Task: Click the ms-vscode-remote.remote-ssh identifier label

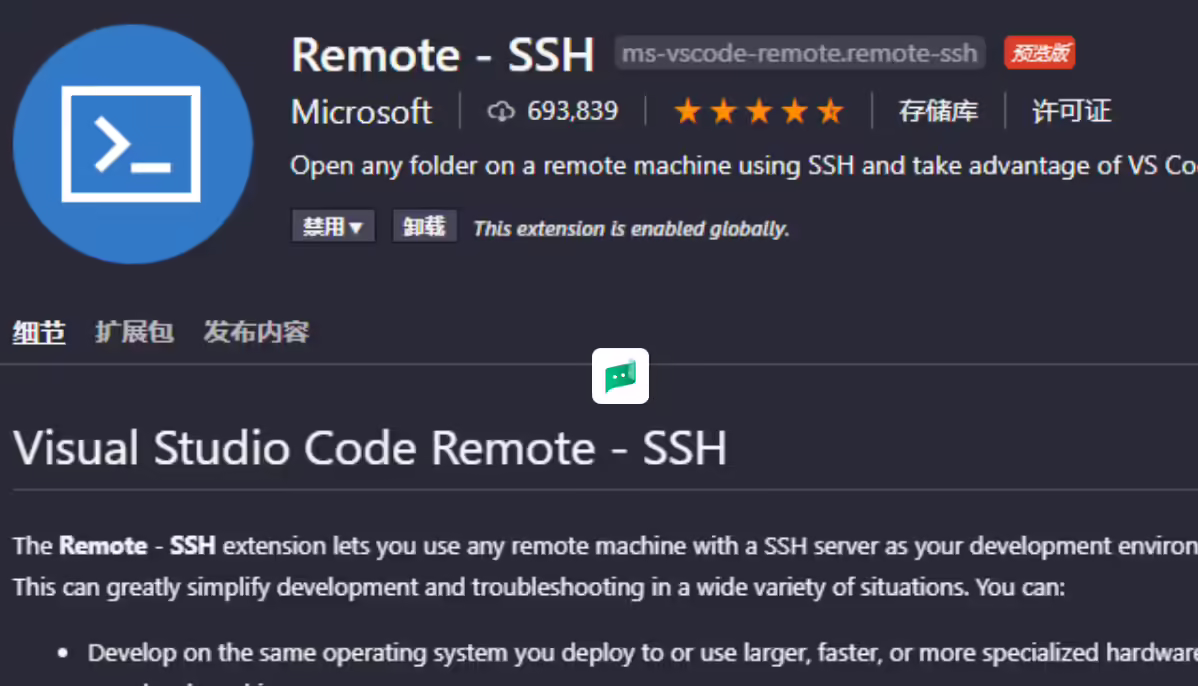Action: (800, 53)
